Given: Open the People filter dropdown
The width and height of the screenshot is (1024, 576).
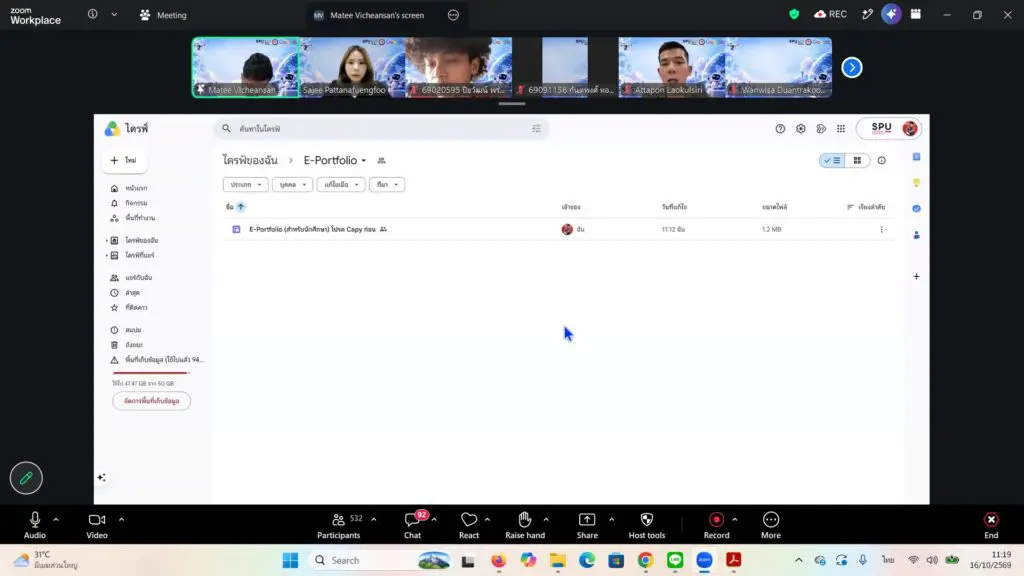Looking at the screenshot, I should (x=292, y=185).
